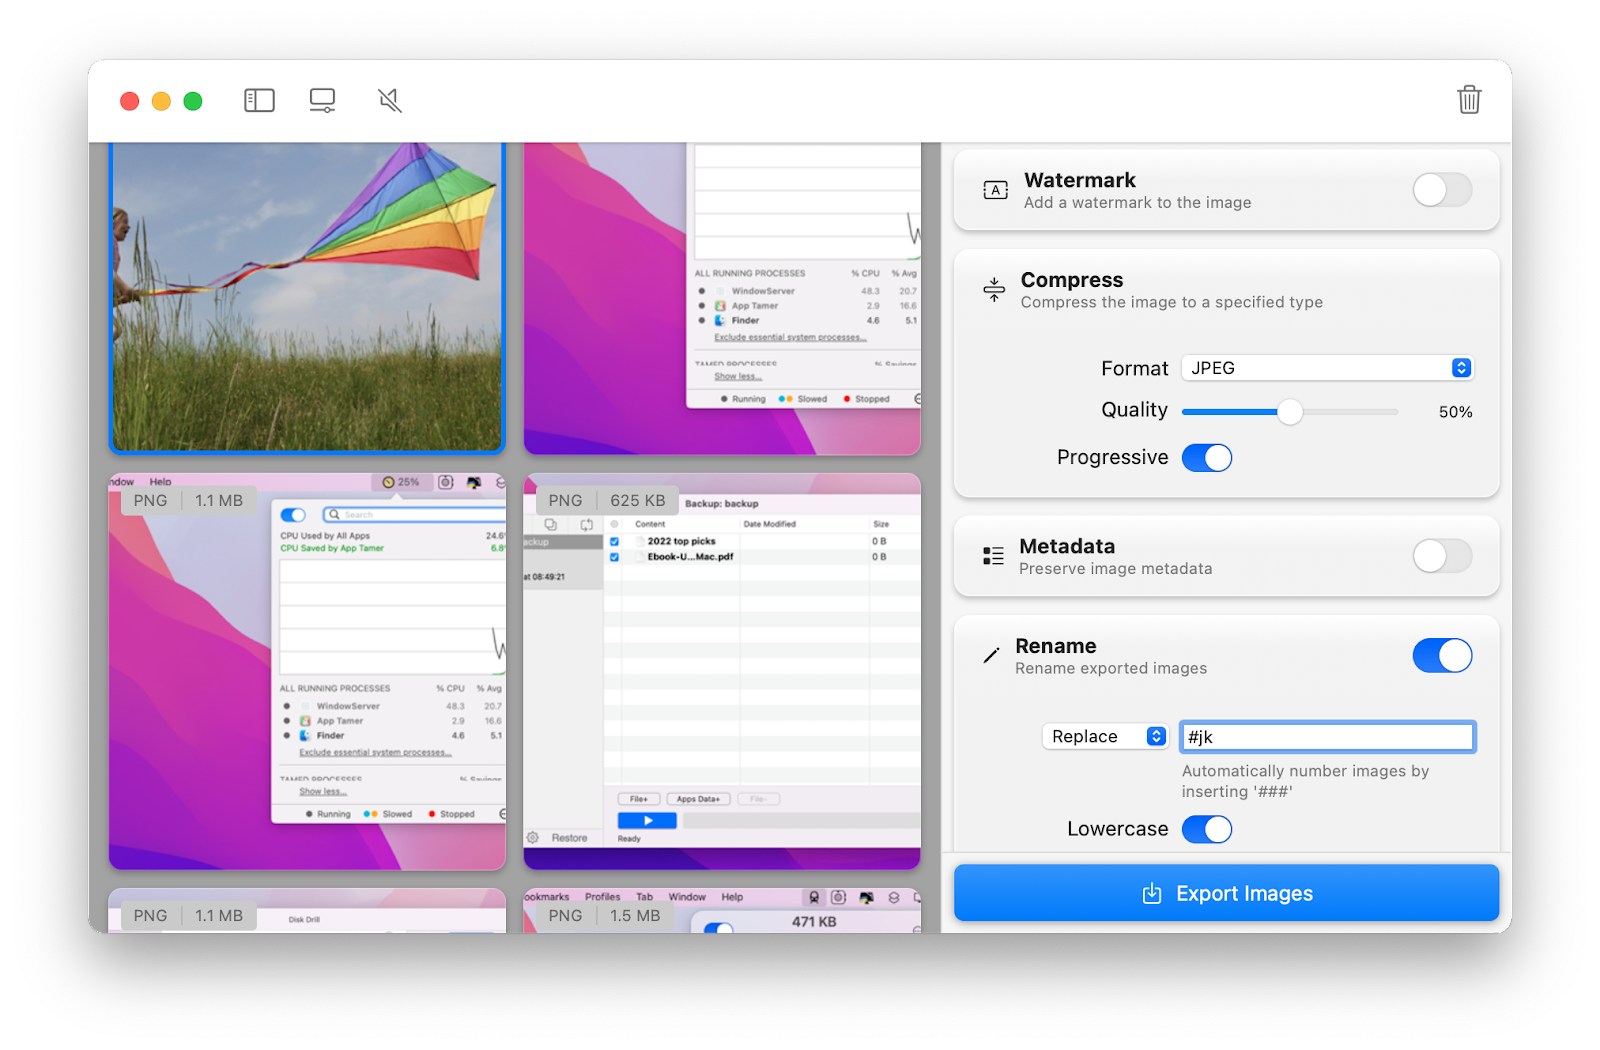Click the Rename pencil icon
Screen dimensions: 1600x1050
click(x=991, y=656)
